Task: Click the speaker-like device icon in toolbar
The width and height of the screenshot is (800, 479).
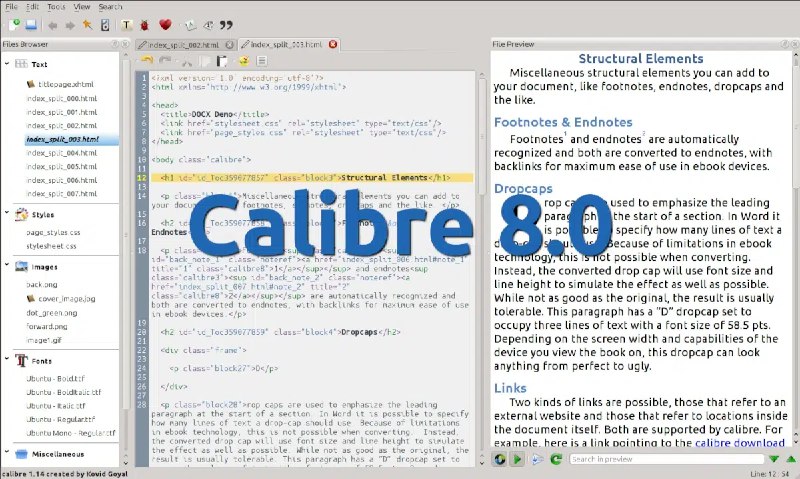Action: click(x=105, y=24)
